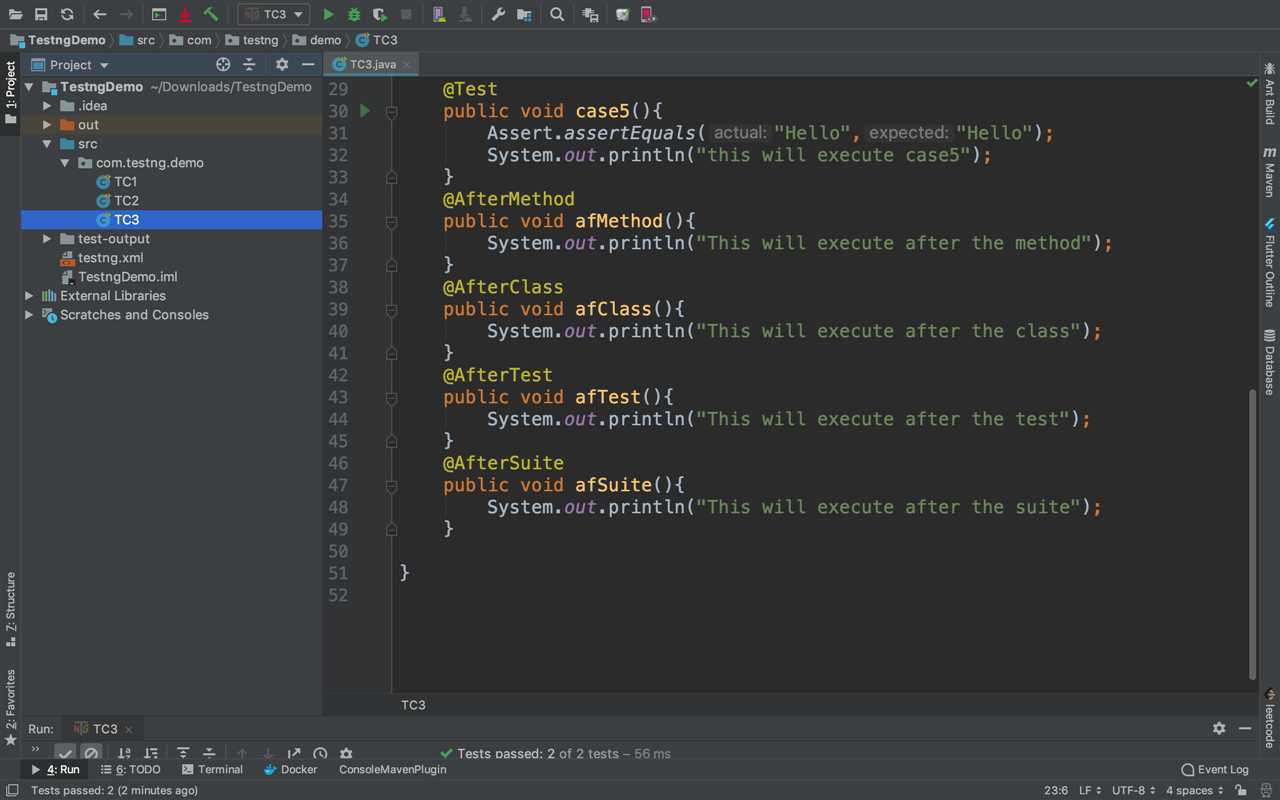The height and width of the screenshot is (800, 1280).
Task: Select the TC3.java editor tab
Action: (x=372, y=64)
